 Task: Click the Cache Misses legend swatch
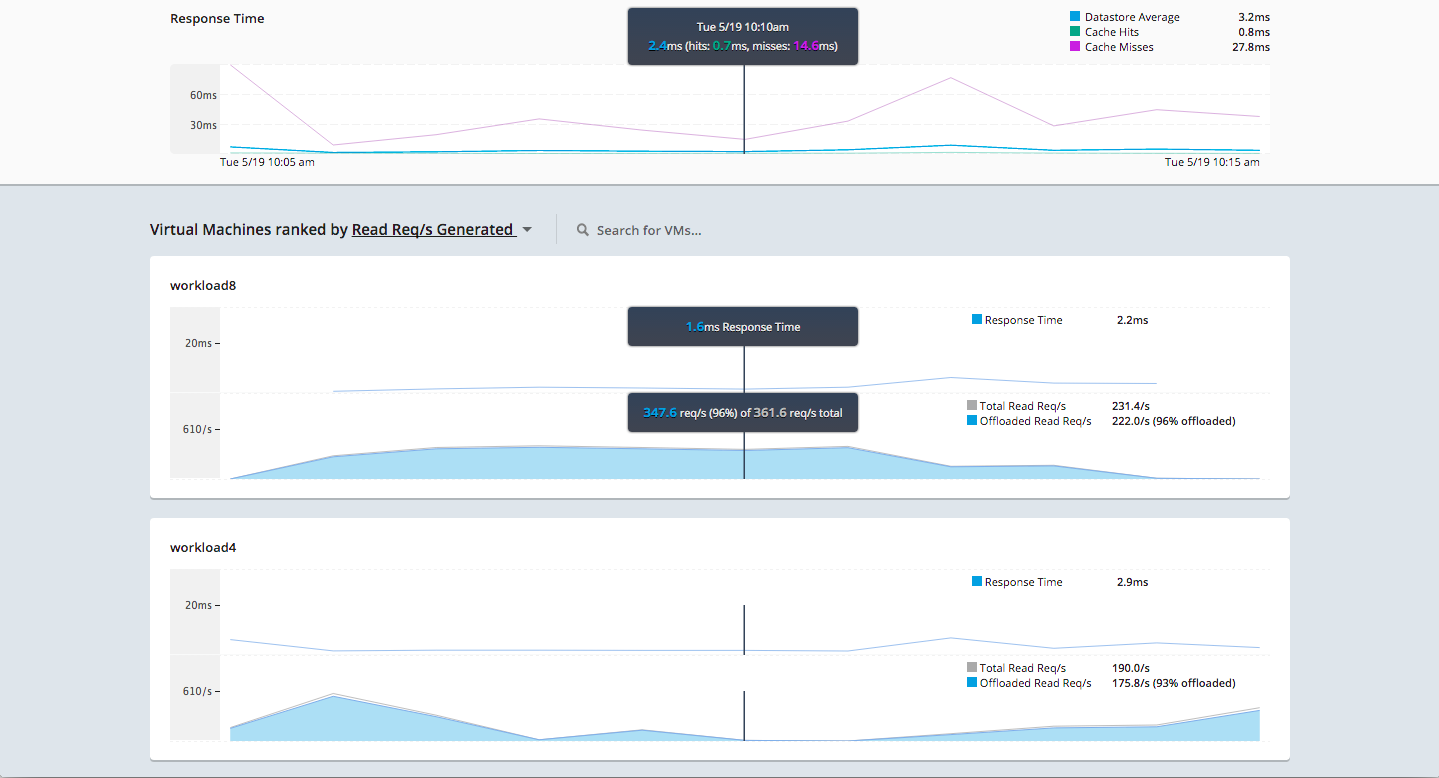pos(1075,47)
